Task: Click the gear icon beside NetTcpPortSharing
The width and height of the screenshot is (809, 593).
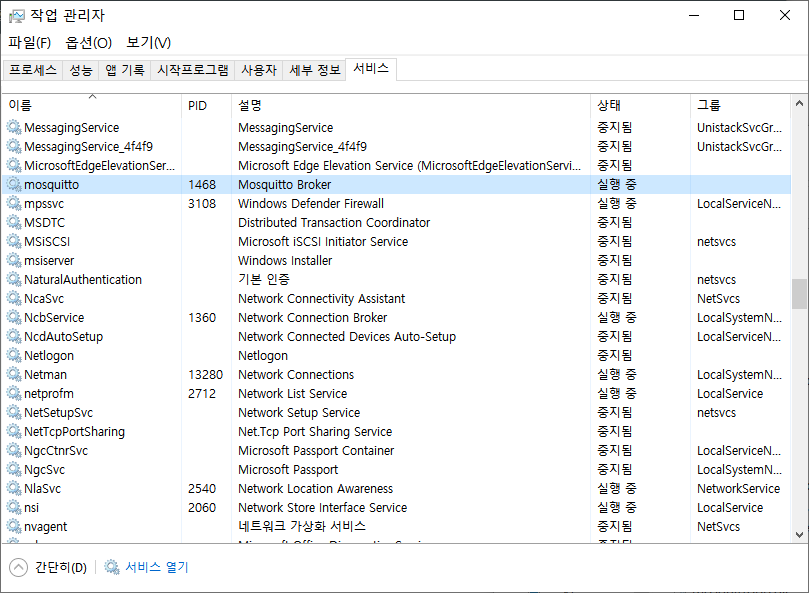Action: 14,431
